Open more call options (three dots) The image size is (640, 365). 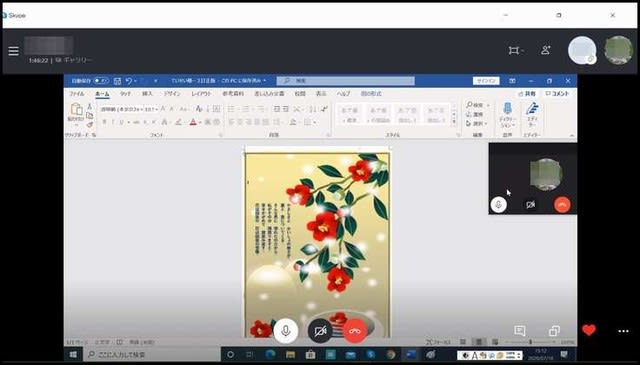coord(623,331)
